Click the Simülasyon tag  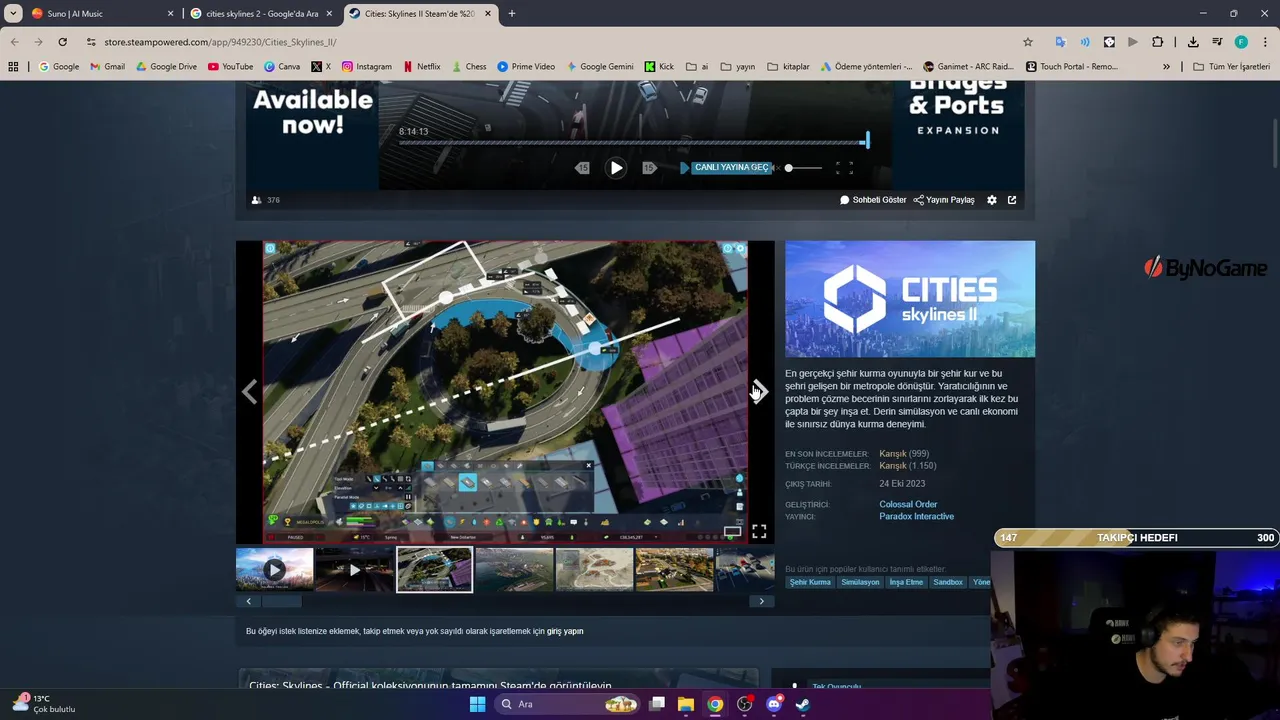(860, 582)
